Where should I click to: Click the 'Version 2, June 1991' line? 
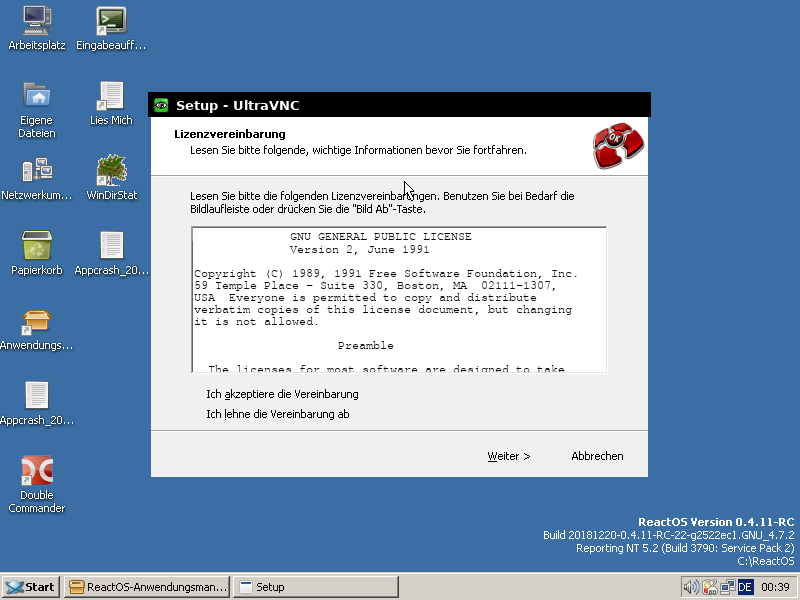(x=360, y=249)
